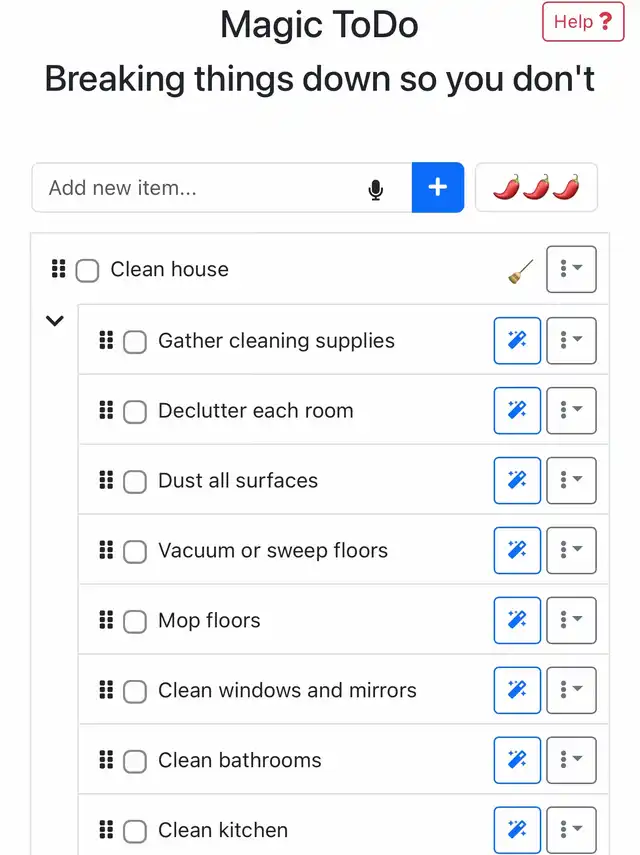Viewport: 640px width, 855px height.
Task: Click the microphone voice input icon
Action: (x=376, y=189)
